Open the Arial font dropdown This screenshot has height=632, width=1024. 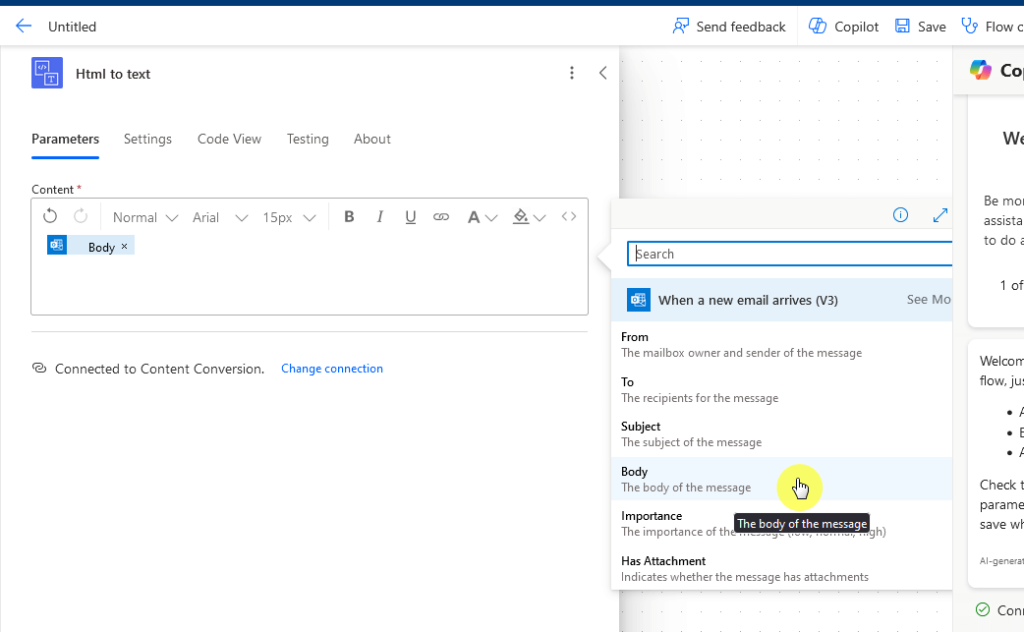[x=220, y=217]
